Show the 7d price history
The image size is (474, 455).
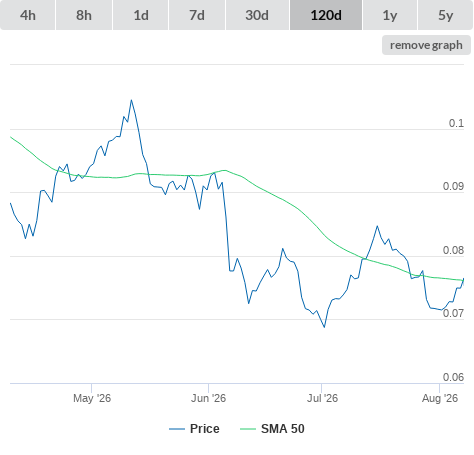pyautogui.click(x=197, y=15)
